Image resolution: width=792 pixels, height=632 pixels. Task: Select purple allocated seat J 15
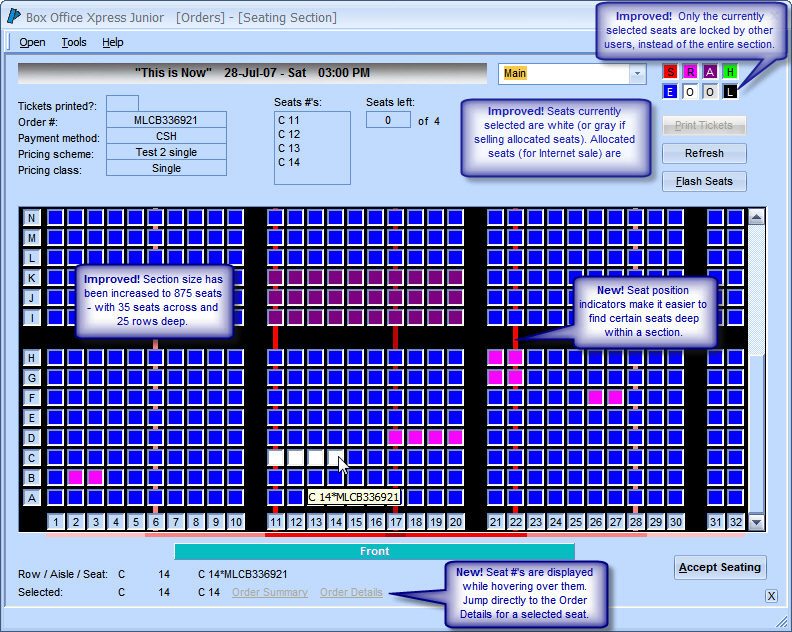[356, 297]
